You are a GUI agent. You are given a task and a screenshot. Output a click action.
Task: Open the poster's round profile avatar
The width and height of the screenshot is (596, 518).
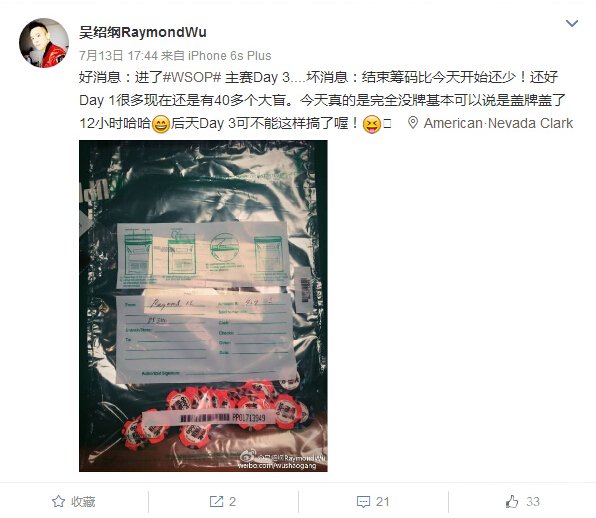pyautogui.click(x=44, y=43)
